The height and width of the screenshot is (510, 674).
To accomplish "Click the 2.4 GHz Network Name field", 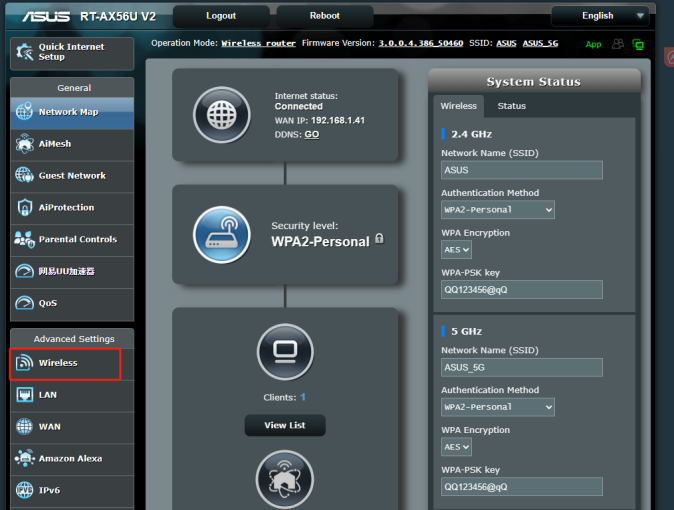I will click(x=522, y=170).
